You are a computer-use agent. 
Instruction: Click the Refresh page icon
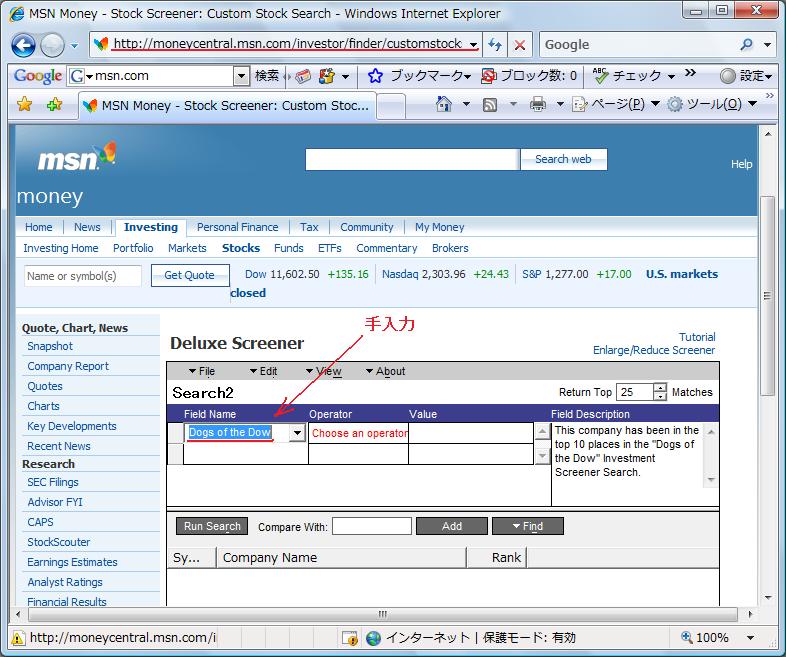coord(495,45)
